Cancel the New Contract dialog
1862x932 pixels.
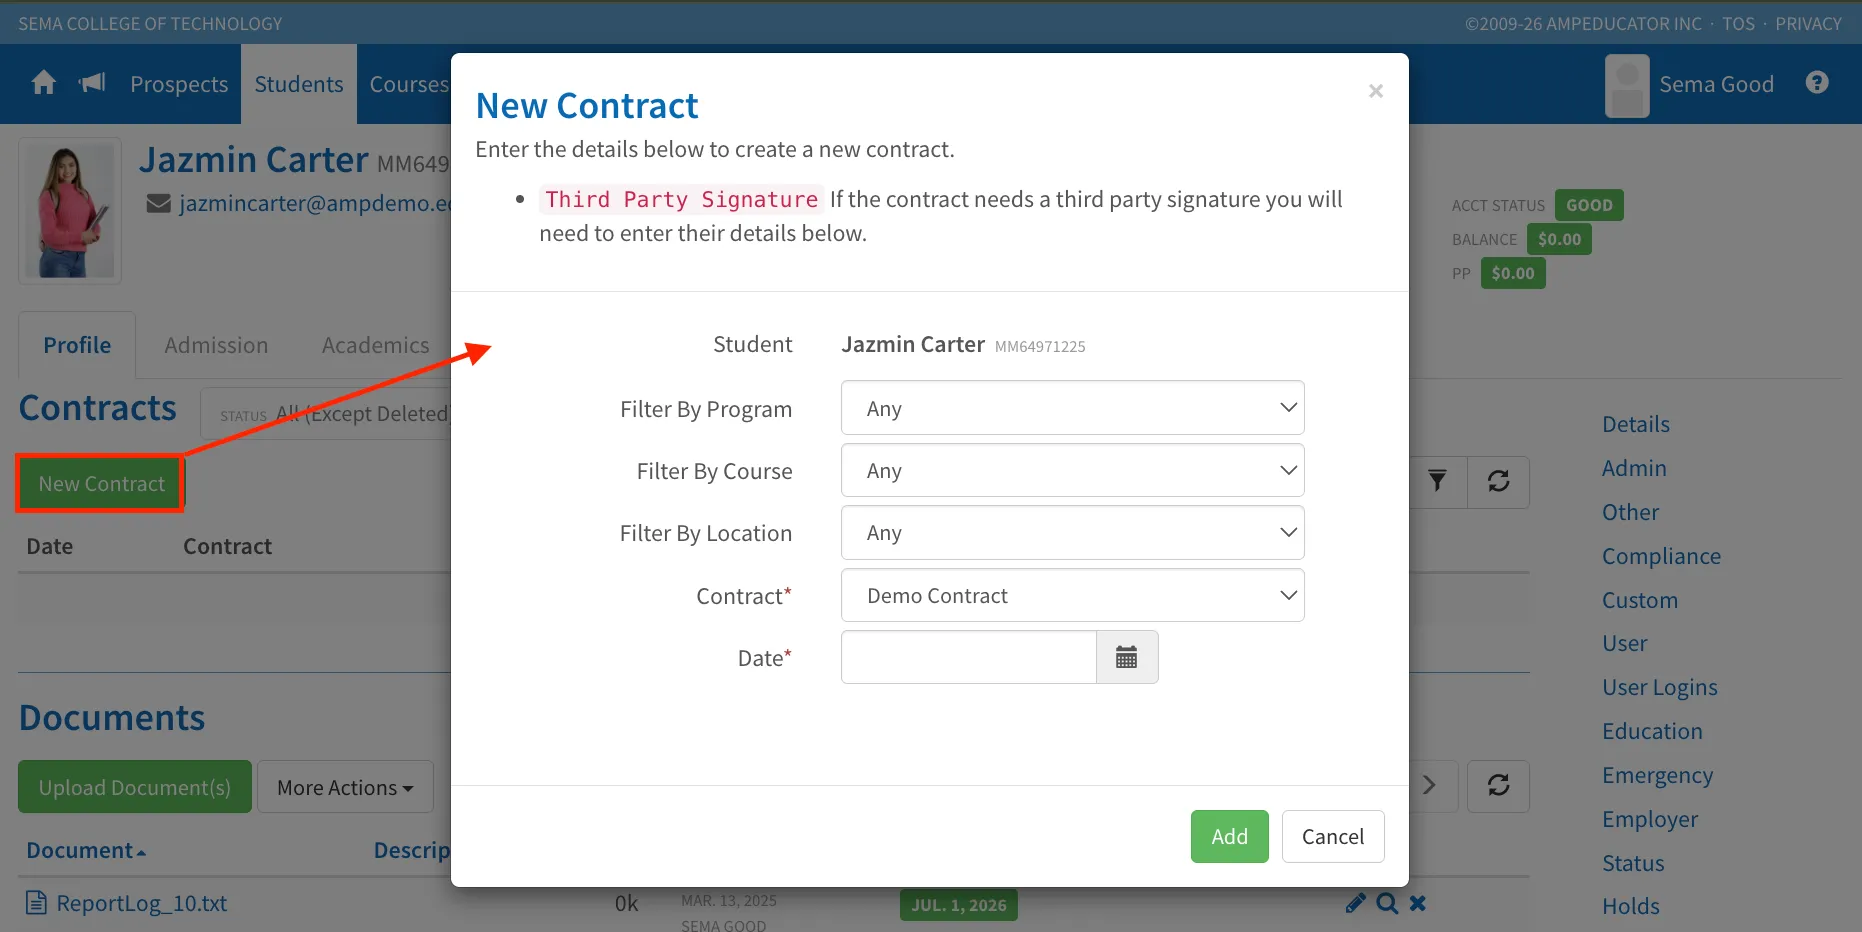click(1333, 836)
